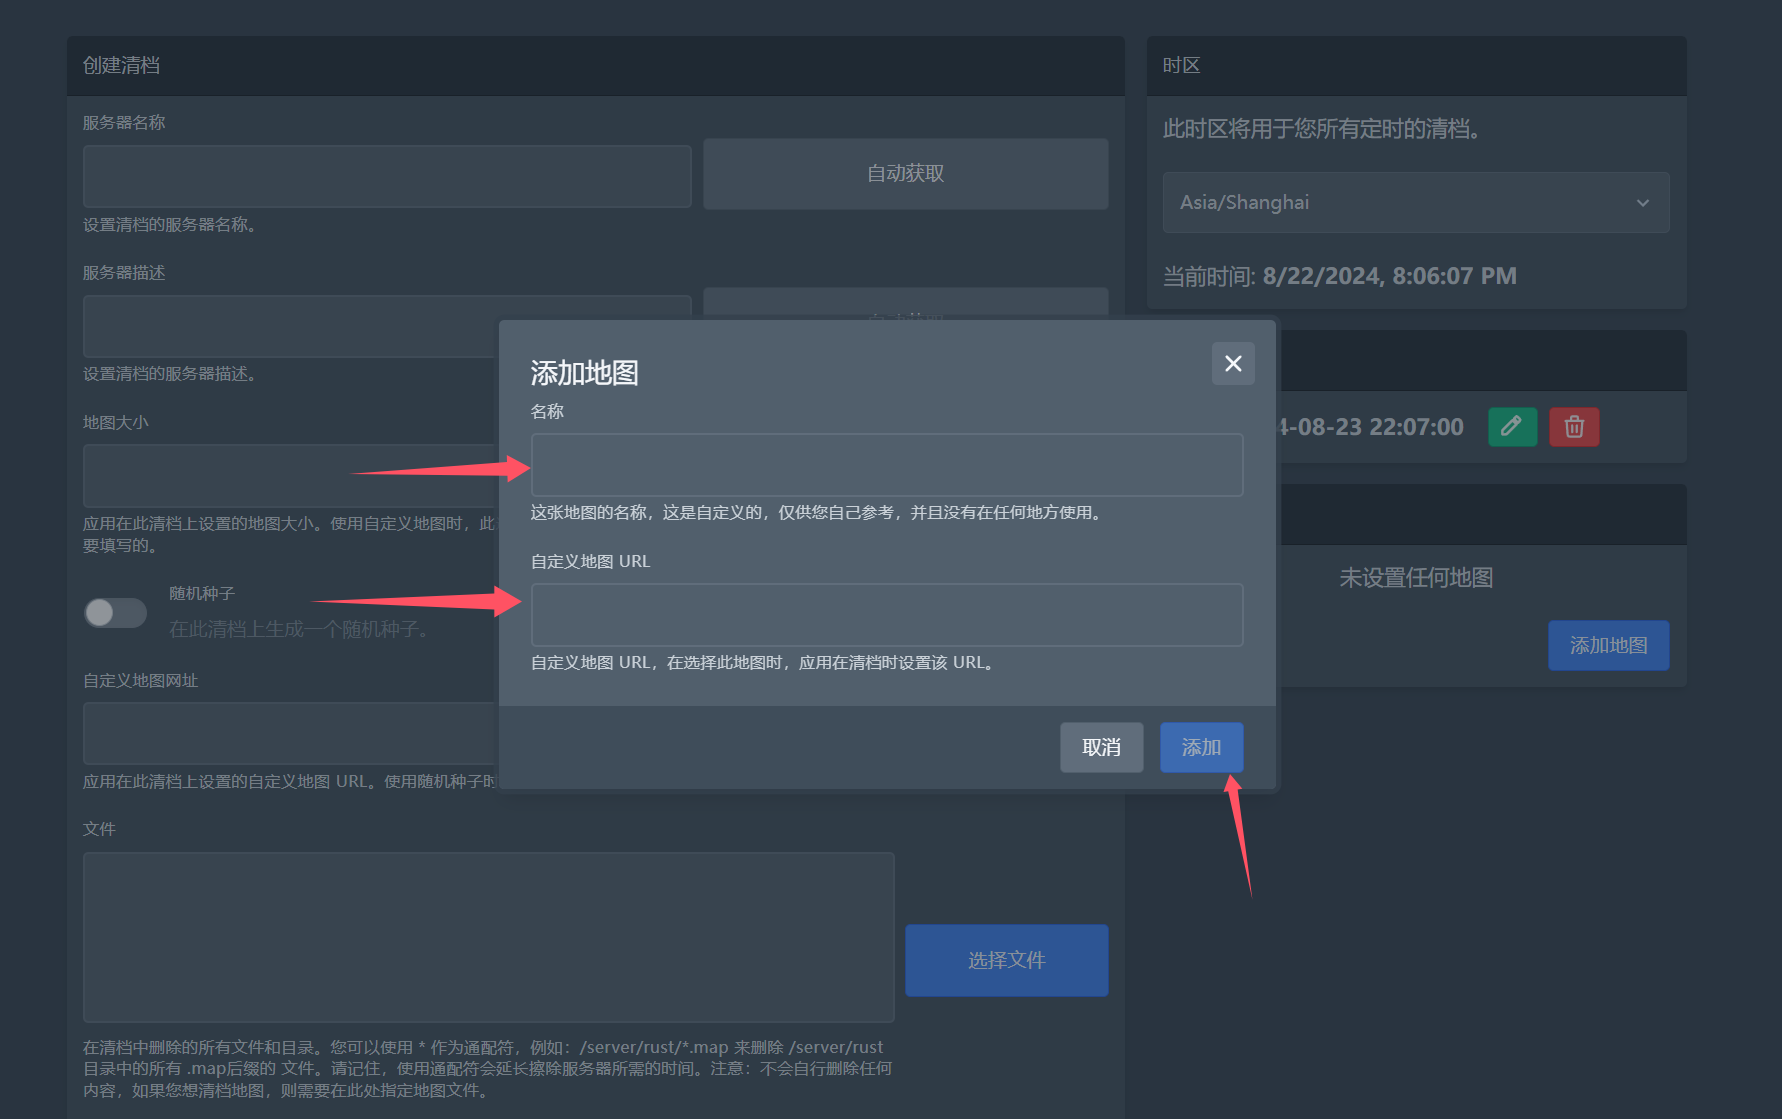This screenshot has width=1782, height=1119.
Task: Click the 取消 button
Action: [1101, 747]
